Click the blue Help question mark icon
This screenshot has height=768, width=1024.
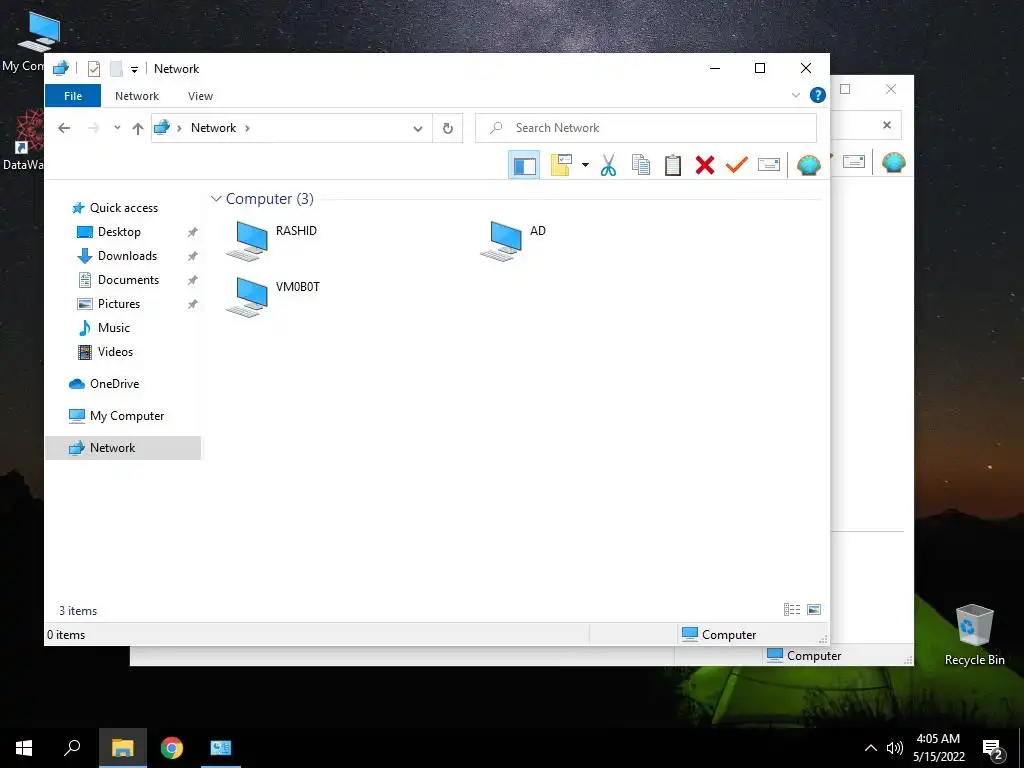pos(818,95)
